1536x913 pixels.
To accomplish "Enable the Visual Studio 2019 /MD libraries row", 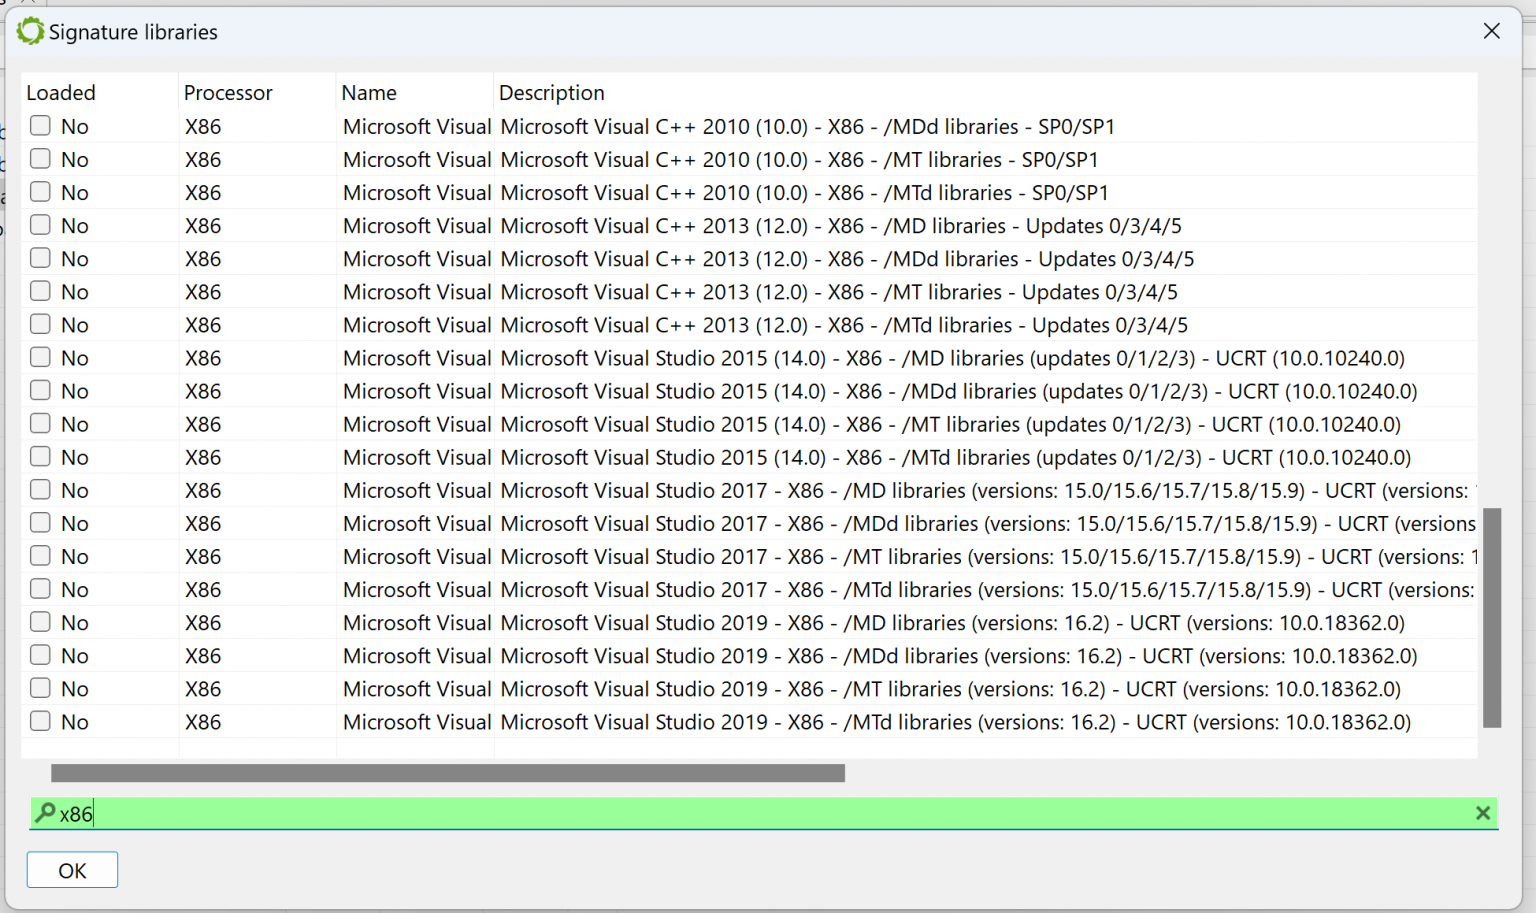I will tap(40, 622).
